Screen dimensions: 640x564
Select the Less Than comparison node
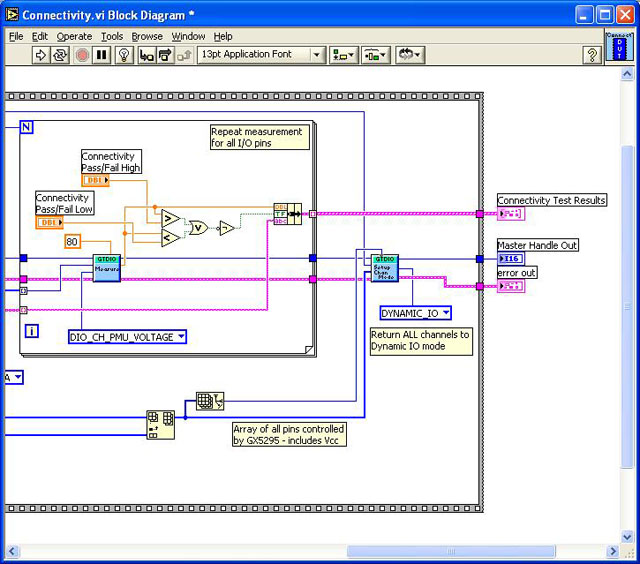tap(171, 238)
